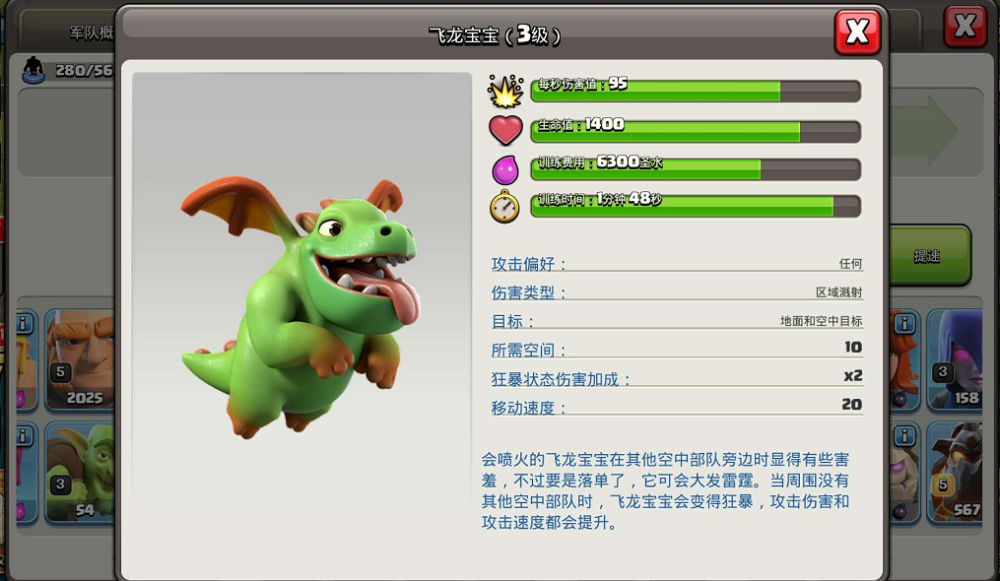Click the 训练费用 6300 elixir bar

point(696,168)
